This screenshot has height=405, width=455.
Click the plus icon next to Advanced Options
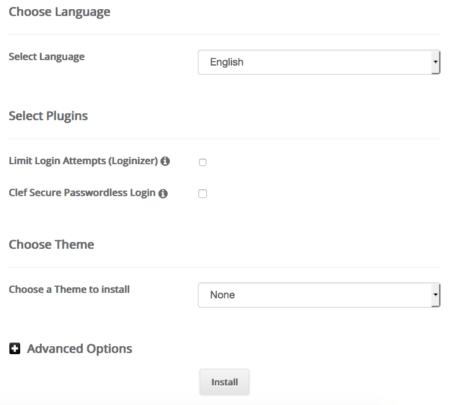point(15,349)
